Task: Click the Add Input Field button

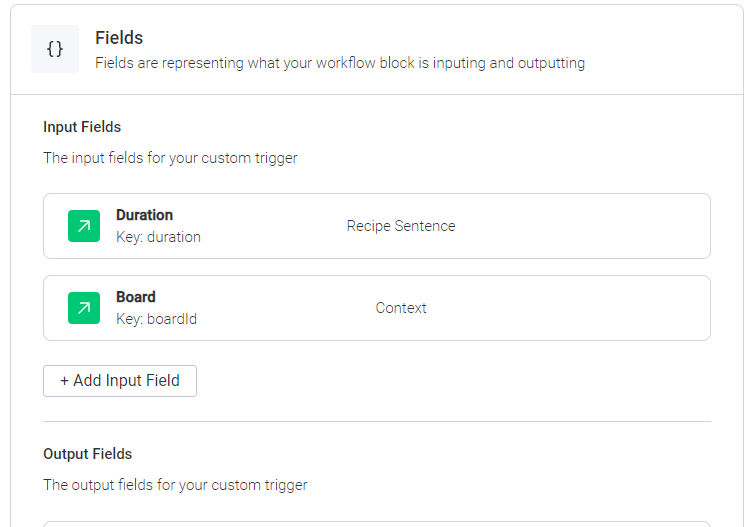Action: [120, 381]
